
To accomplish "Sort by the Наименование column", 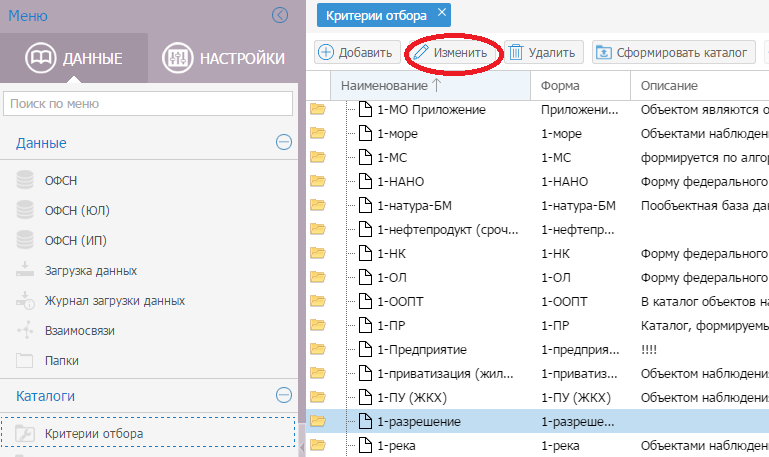I will point(431,85).
